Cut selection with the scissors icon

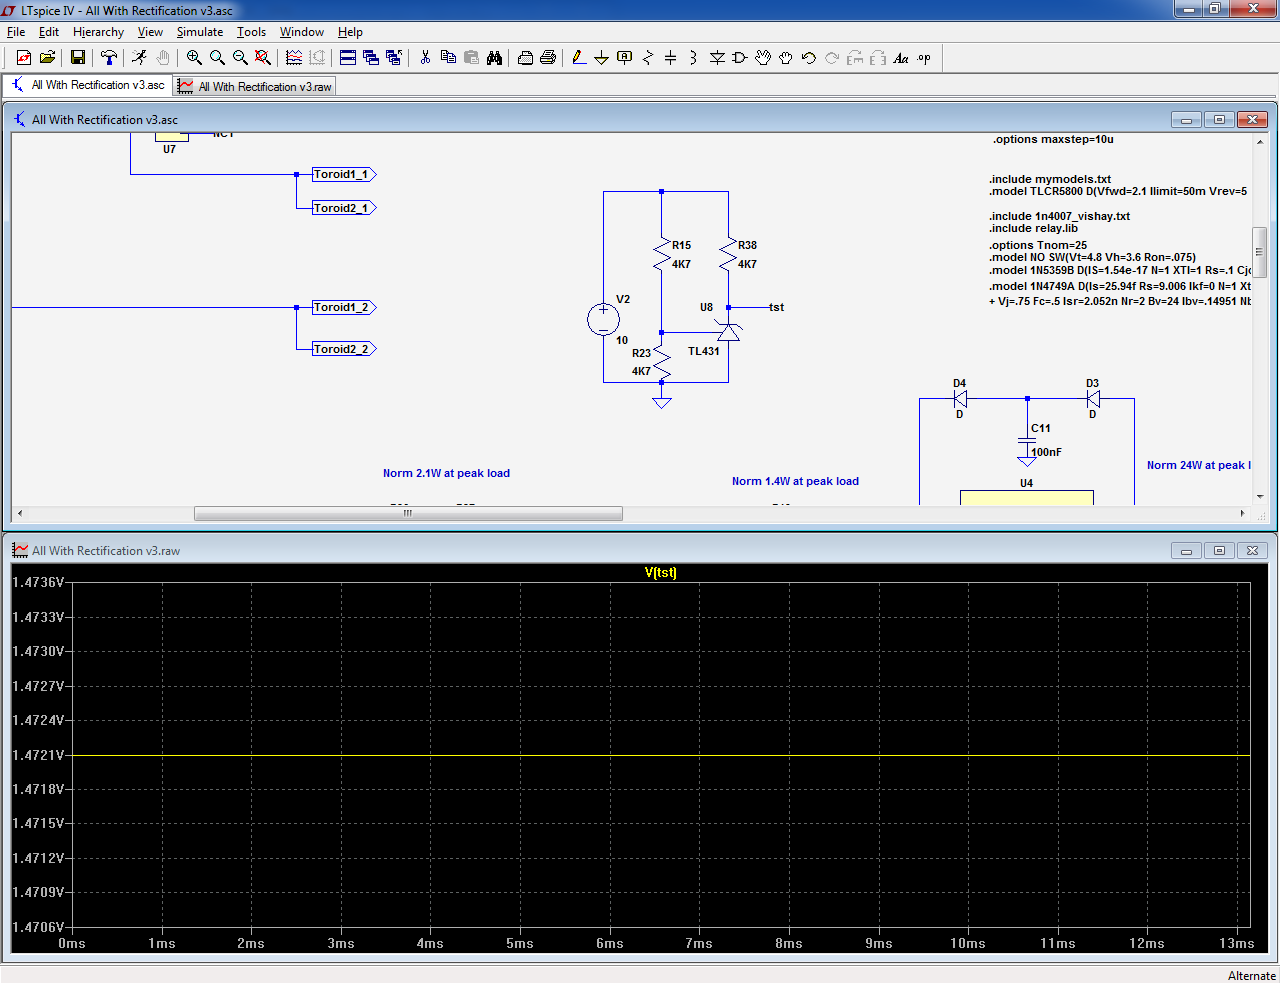coord(425,58)
